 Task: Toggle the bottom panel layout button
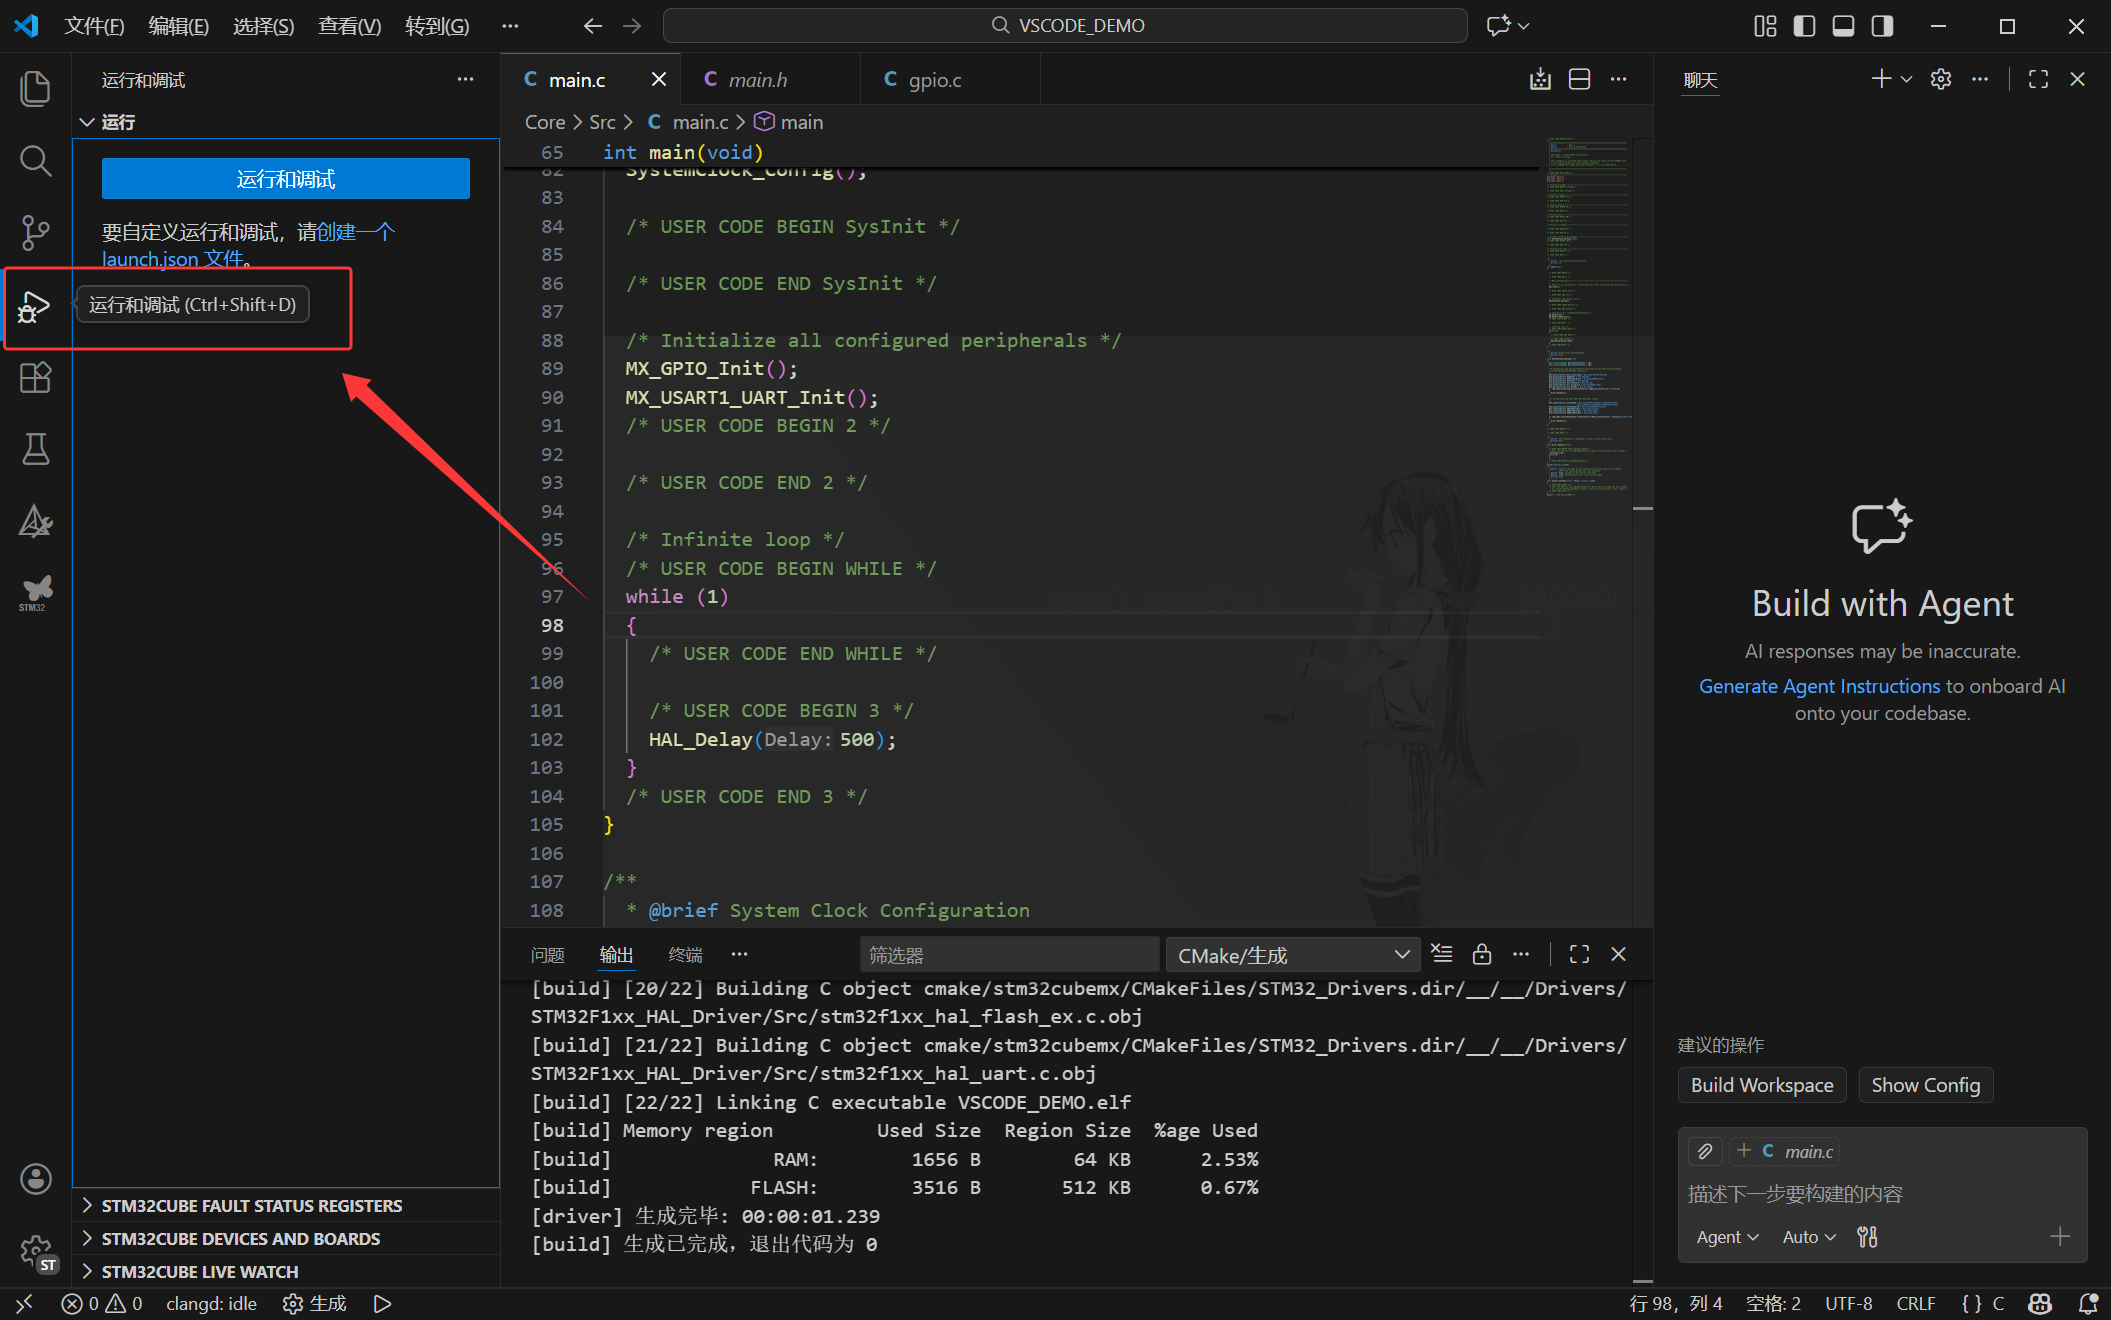pyautogui.click(x=1843, y=26)
